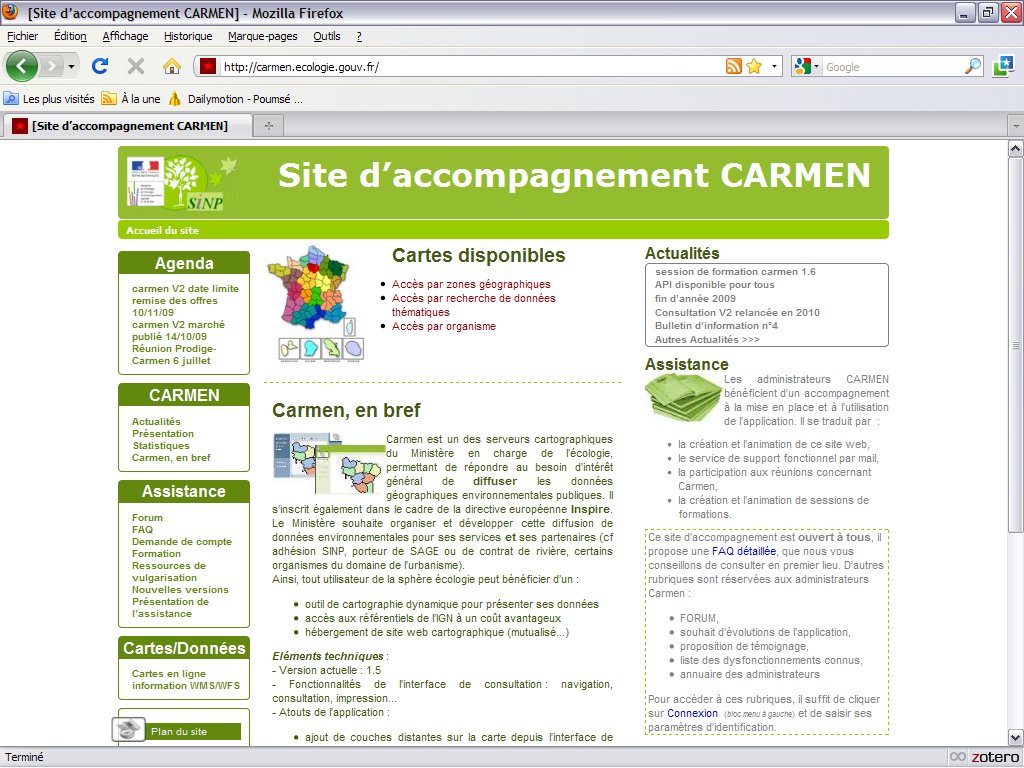The image size is (1024, 768).
Task: Open the Accès par zones géographiques link
Action: (x=471, y=284)
